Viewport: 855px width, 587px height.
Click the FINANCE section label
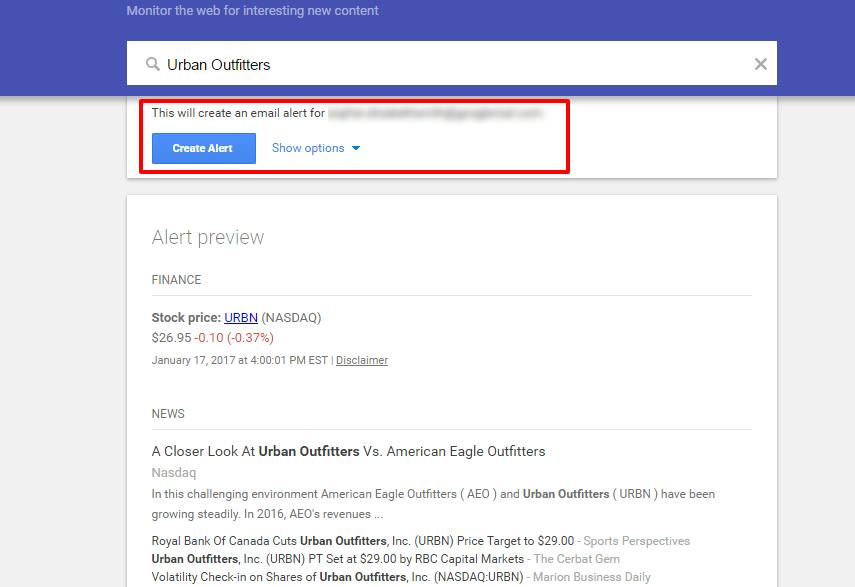click(x=176, y=280)
